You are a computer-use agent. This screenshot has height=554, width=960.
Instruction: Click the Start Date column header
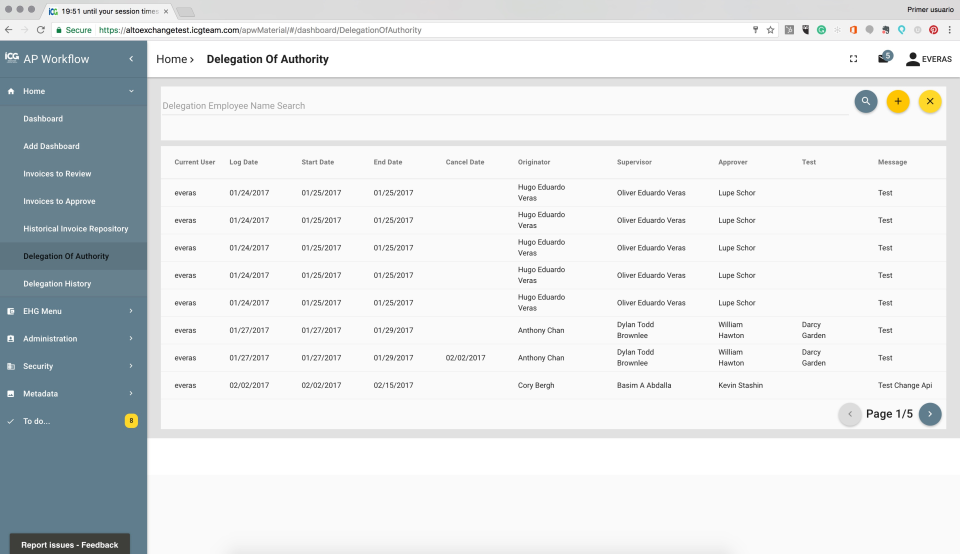click(x=318, y=162)
